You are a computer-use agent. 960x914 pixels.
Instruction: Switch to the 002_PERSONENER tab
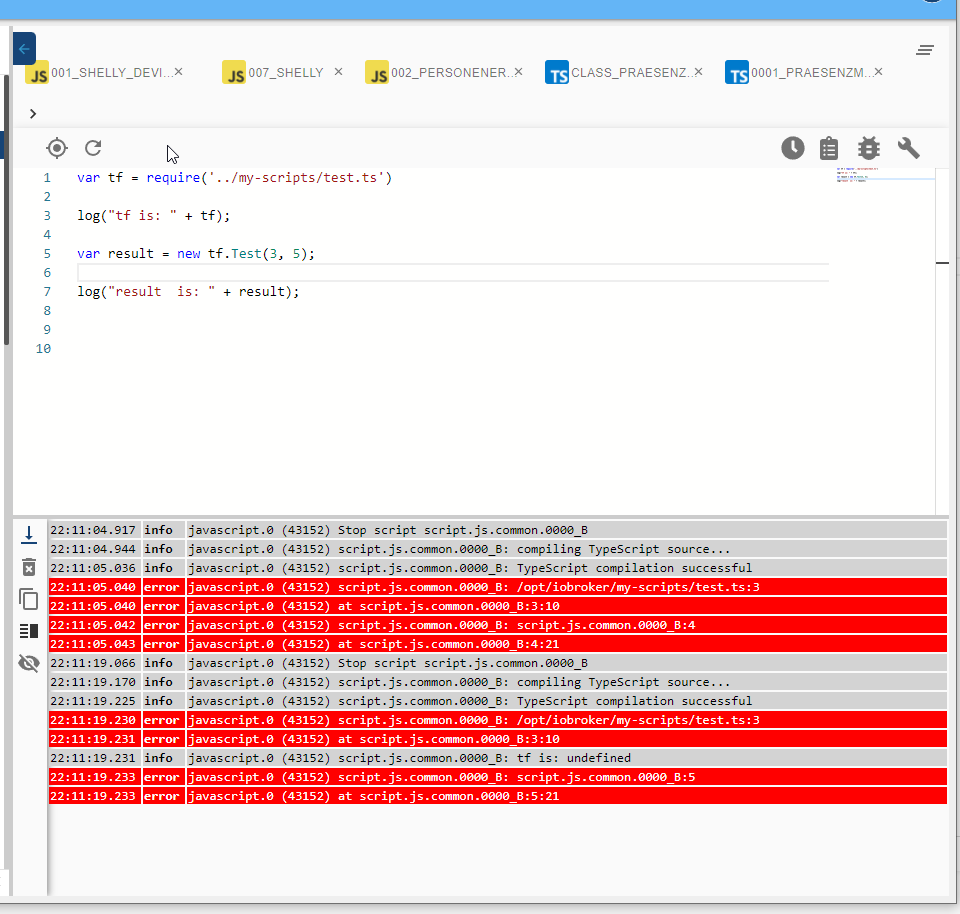click(450, 73)
